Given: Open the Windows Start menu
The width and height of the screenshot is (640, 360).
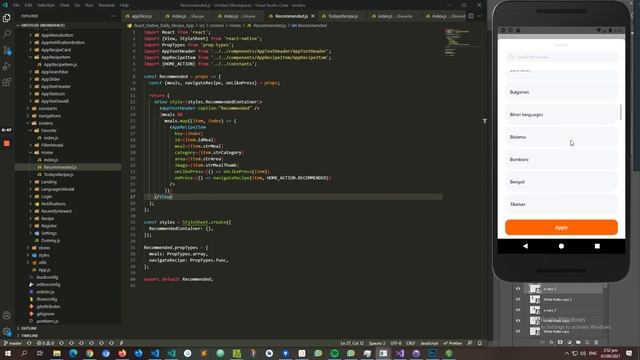Looking at the screenshot, I should coord(7,353).
